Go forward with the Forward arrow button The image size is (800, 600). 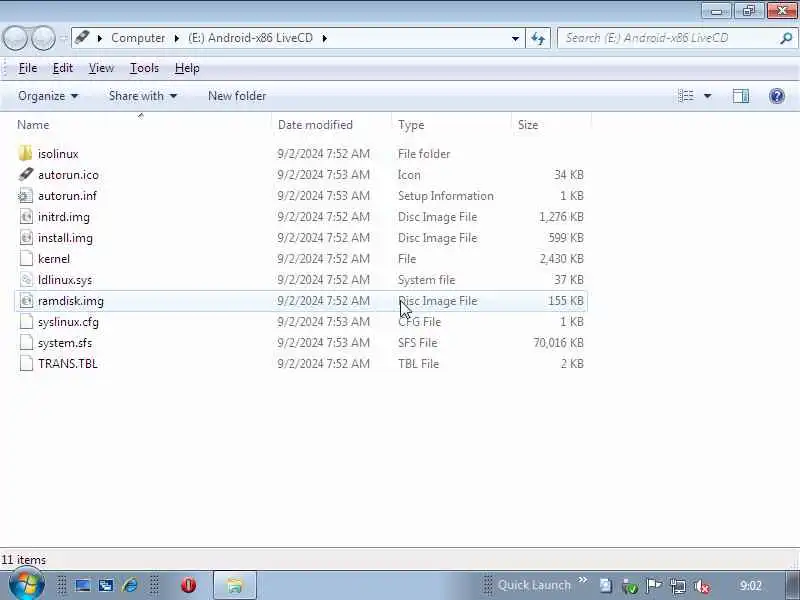coord(43,38)
